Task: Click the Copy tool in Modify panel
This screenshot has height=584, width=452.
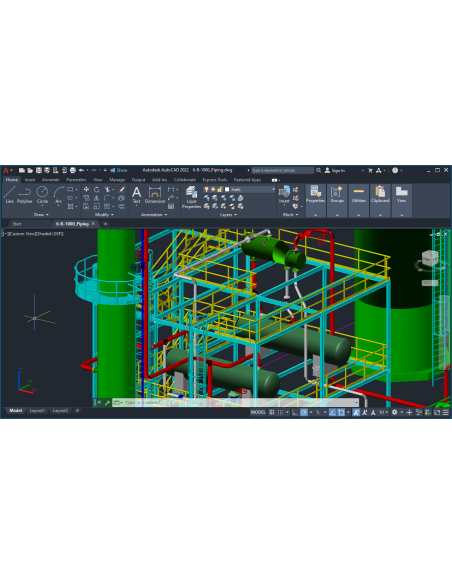Action: coord(86,198)
